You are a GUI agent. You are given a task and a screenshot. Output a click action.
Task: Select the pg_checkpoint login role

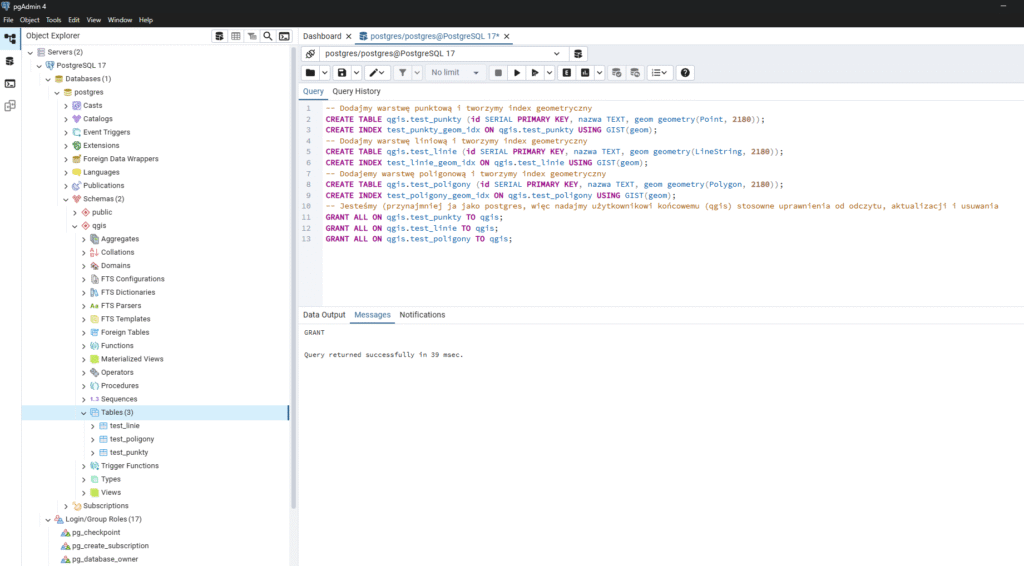95,532
